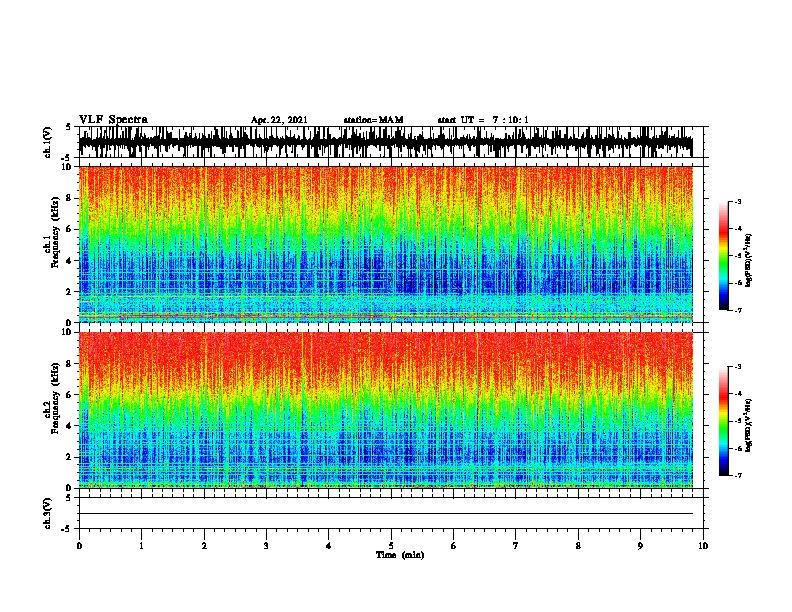The width and height of the screenshot is (792, 612).
Task: Select the "Apr. 22, 2021" date text
Action: click(x=279, y=120)
